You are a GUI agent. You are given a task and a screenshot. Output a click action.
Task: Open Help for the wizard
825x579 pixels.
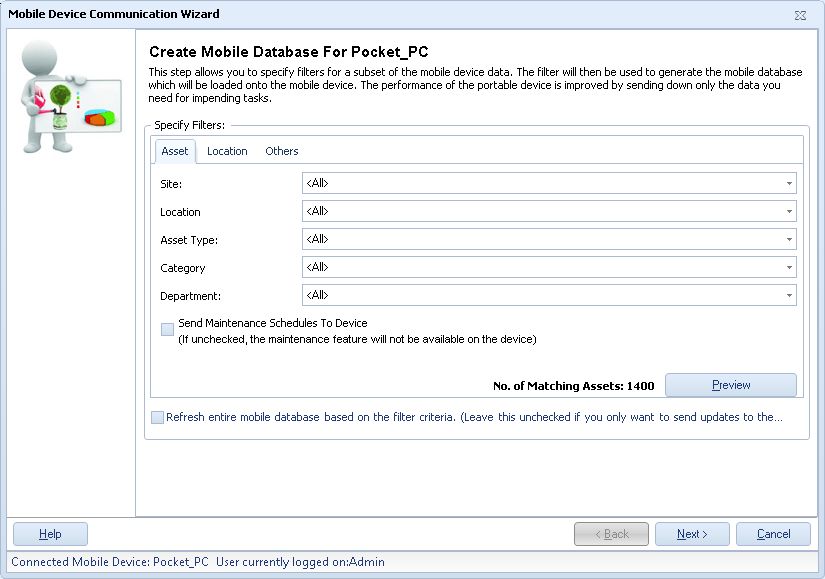[x=50, y=534]
